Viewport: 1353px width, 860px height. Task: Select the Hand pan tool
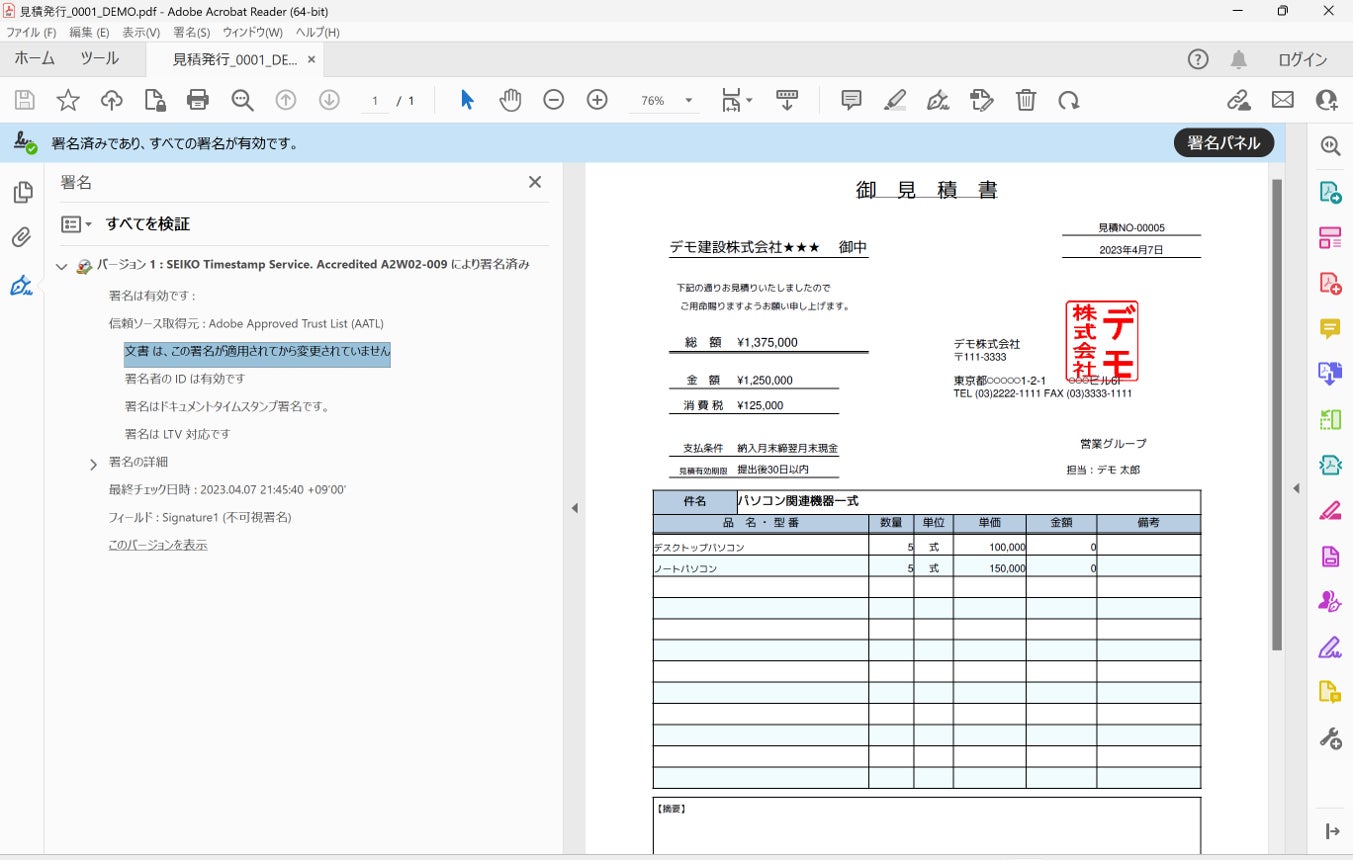point(510,100)
